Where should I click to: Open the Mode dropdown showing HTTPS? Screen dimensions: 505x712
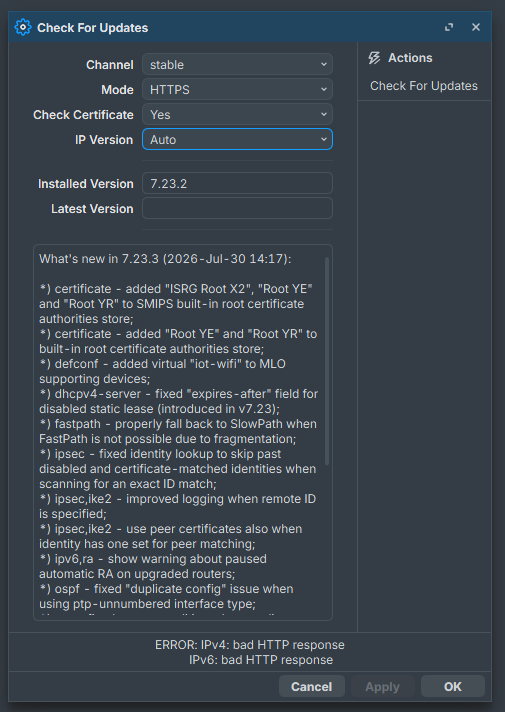[x=238, y=89]
